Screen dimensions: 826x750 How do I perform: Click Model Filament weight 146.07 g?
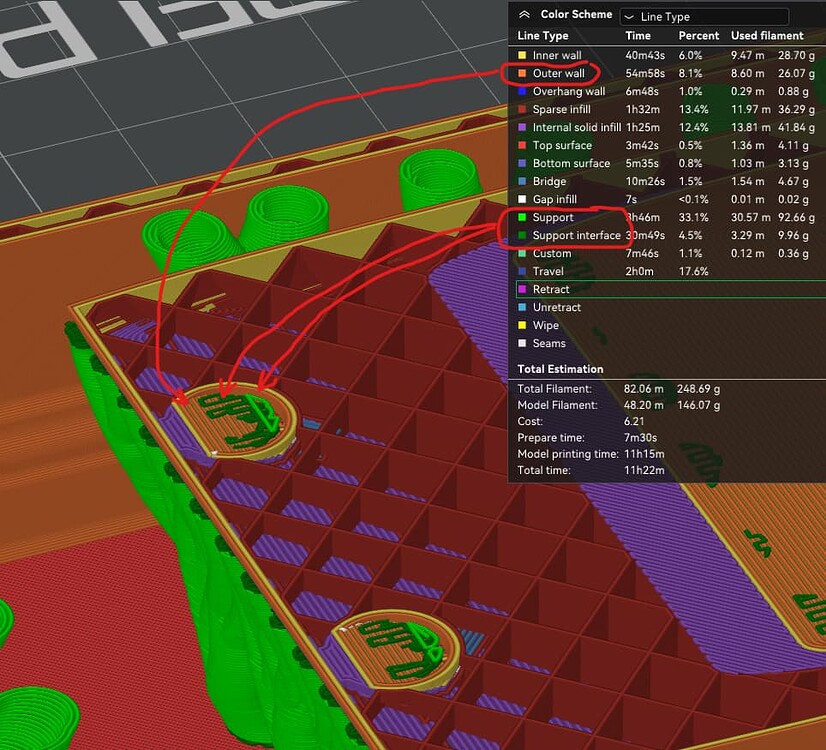(699, 406)
